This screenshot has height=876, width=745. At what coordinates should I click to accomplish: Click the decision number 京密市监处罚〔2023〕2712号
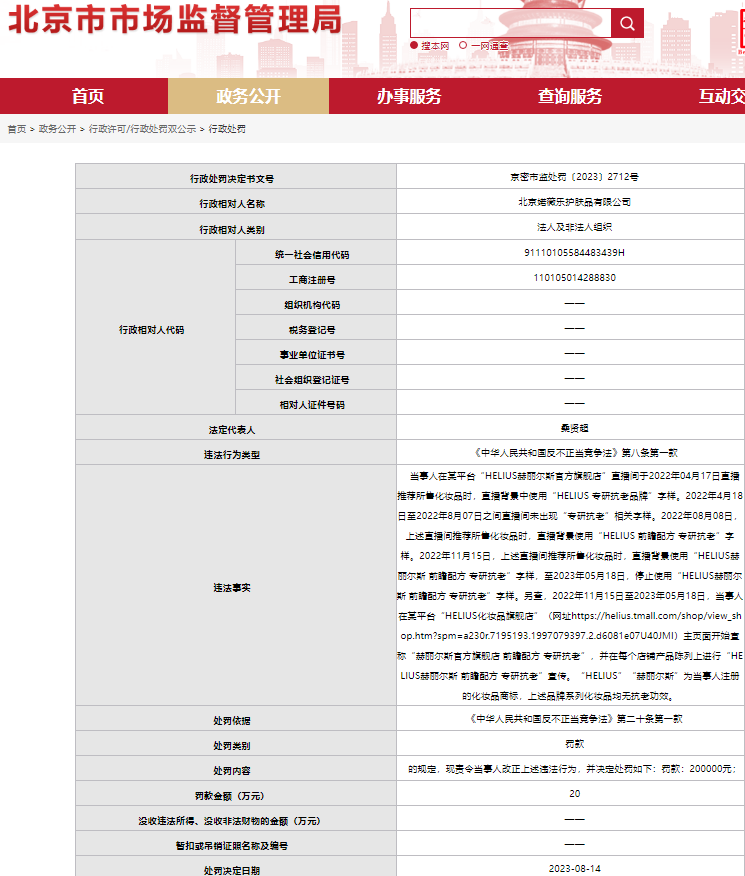click(574, 177)
